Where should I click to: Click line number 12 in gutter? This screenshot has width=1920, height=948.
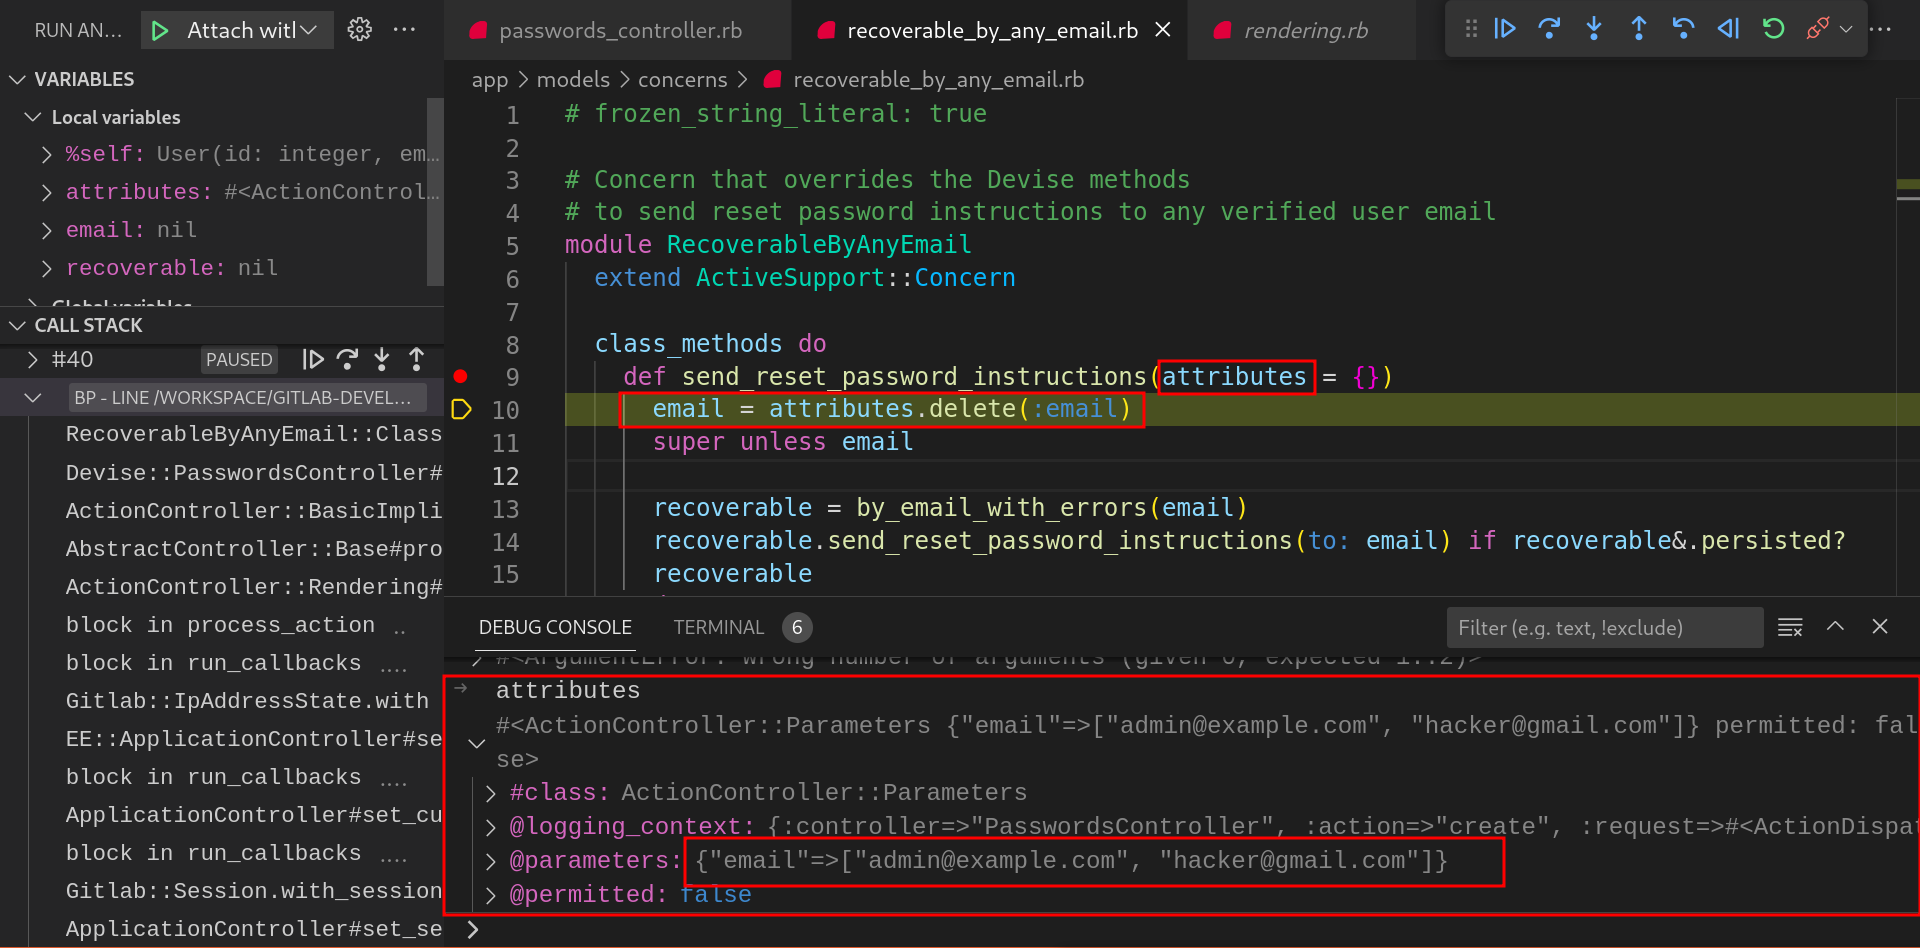pyautogui.click(x=505, y=476)
